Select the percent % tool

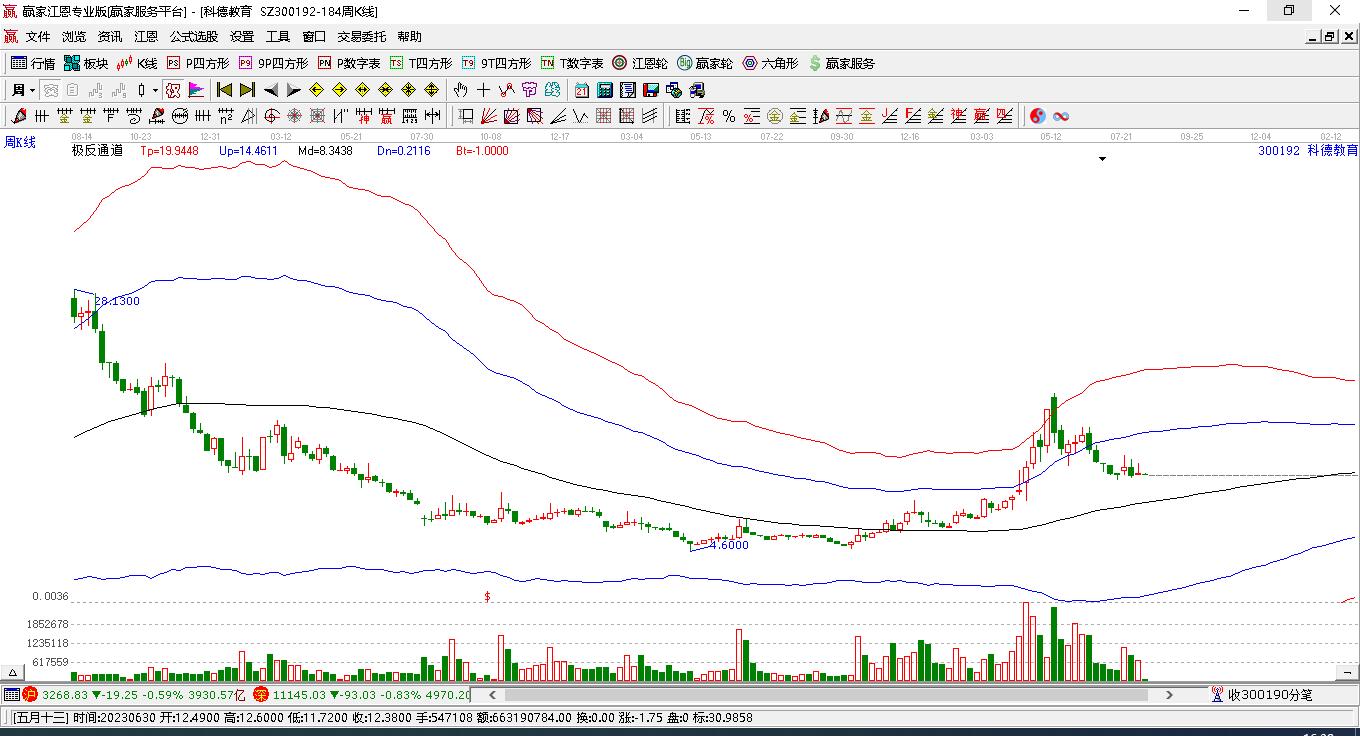[729, 116]
